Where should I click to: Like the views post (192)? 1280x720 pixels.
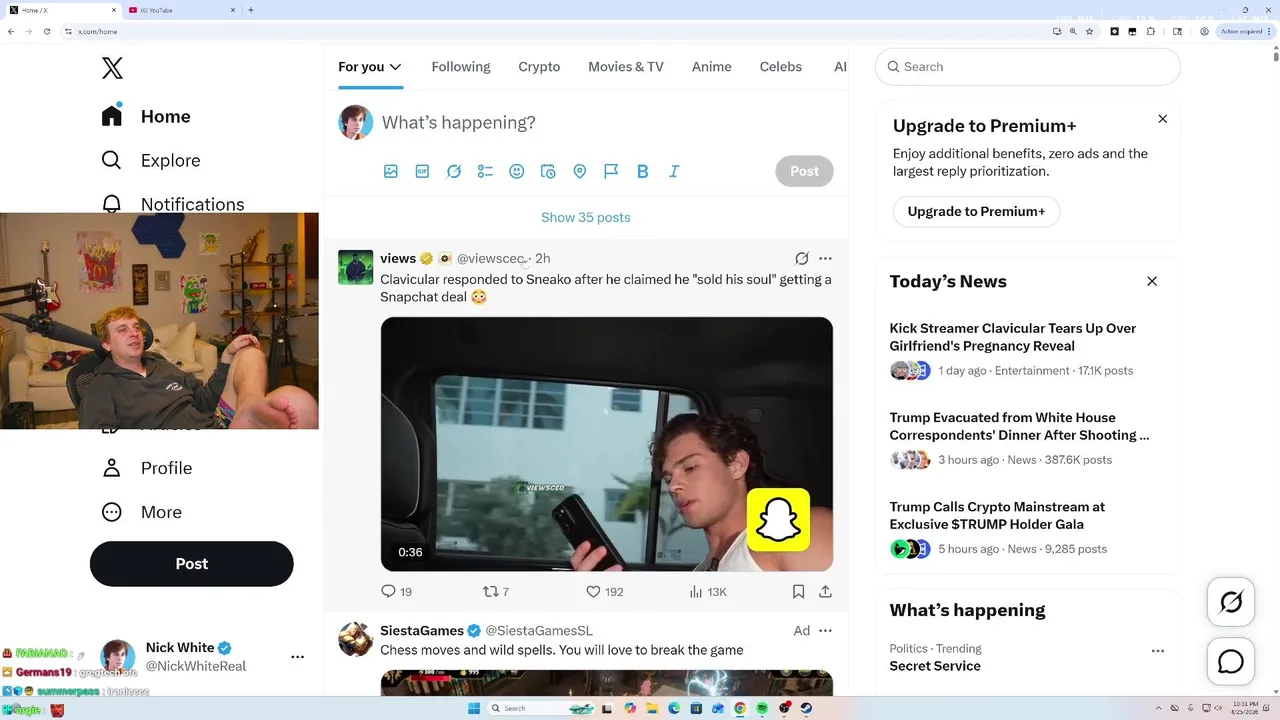point(605,592)
